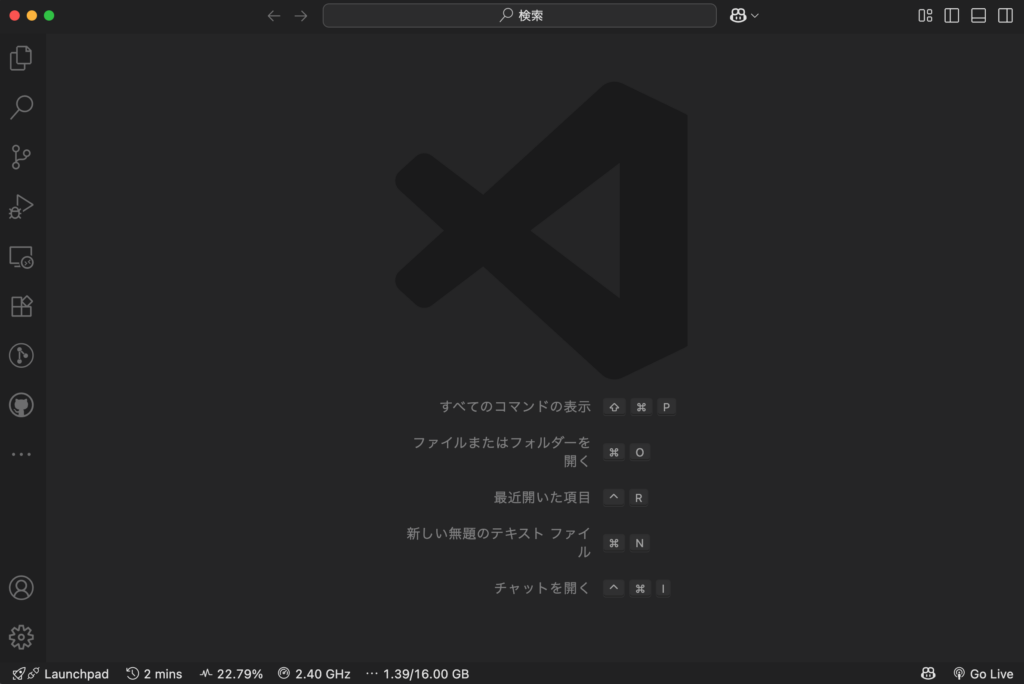Viewport: 1024px width, 684px height.
Task: Click the 22.79% CPU usage status item
Action: tap(231, 674)
